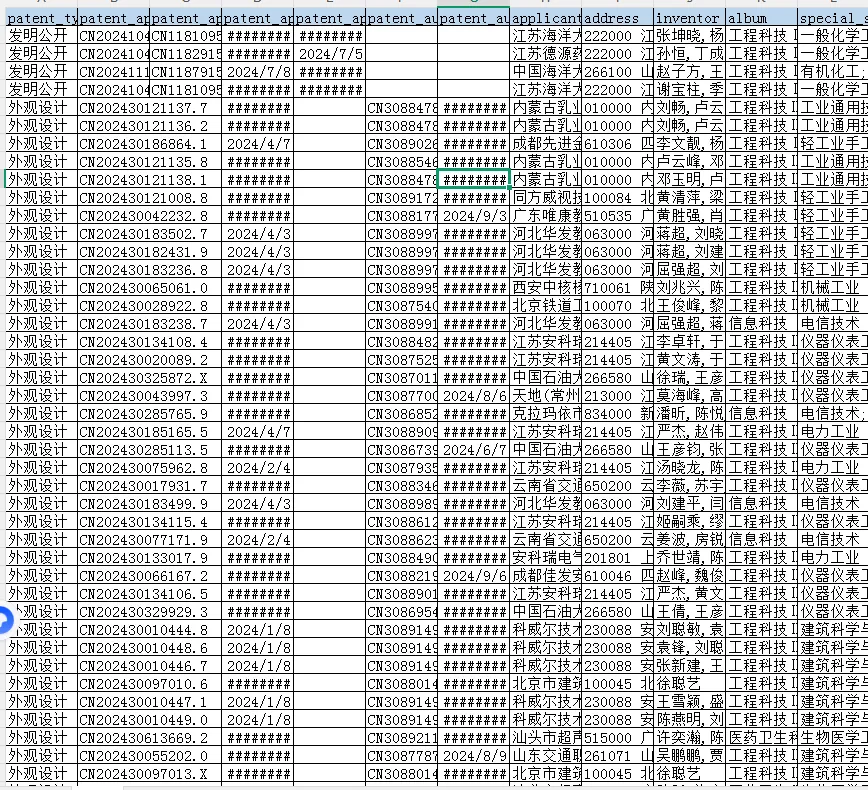Click address cell starting 266100
Image resolution: width=868 pixels, height=790 pixels.
617,71
